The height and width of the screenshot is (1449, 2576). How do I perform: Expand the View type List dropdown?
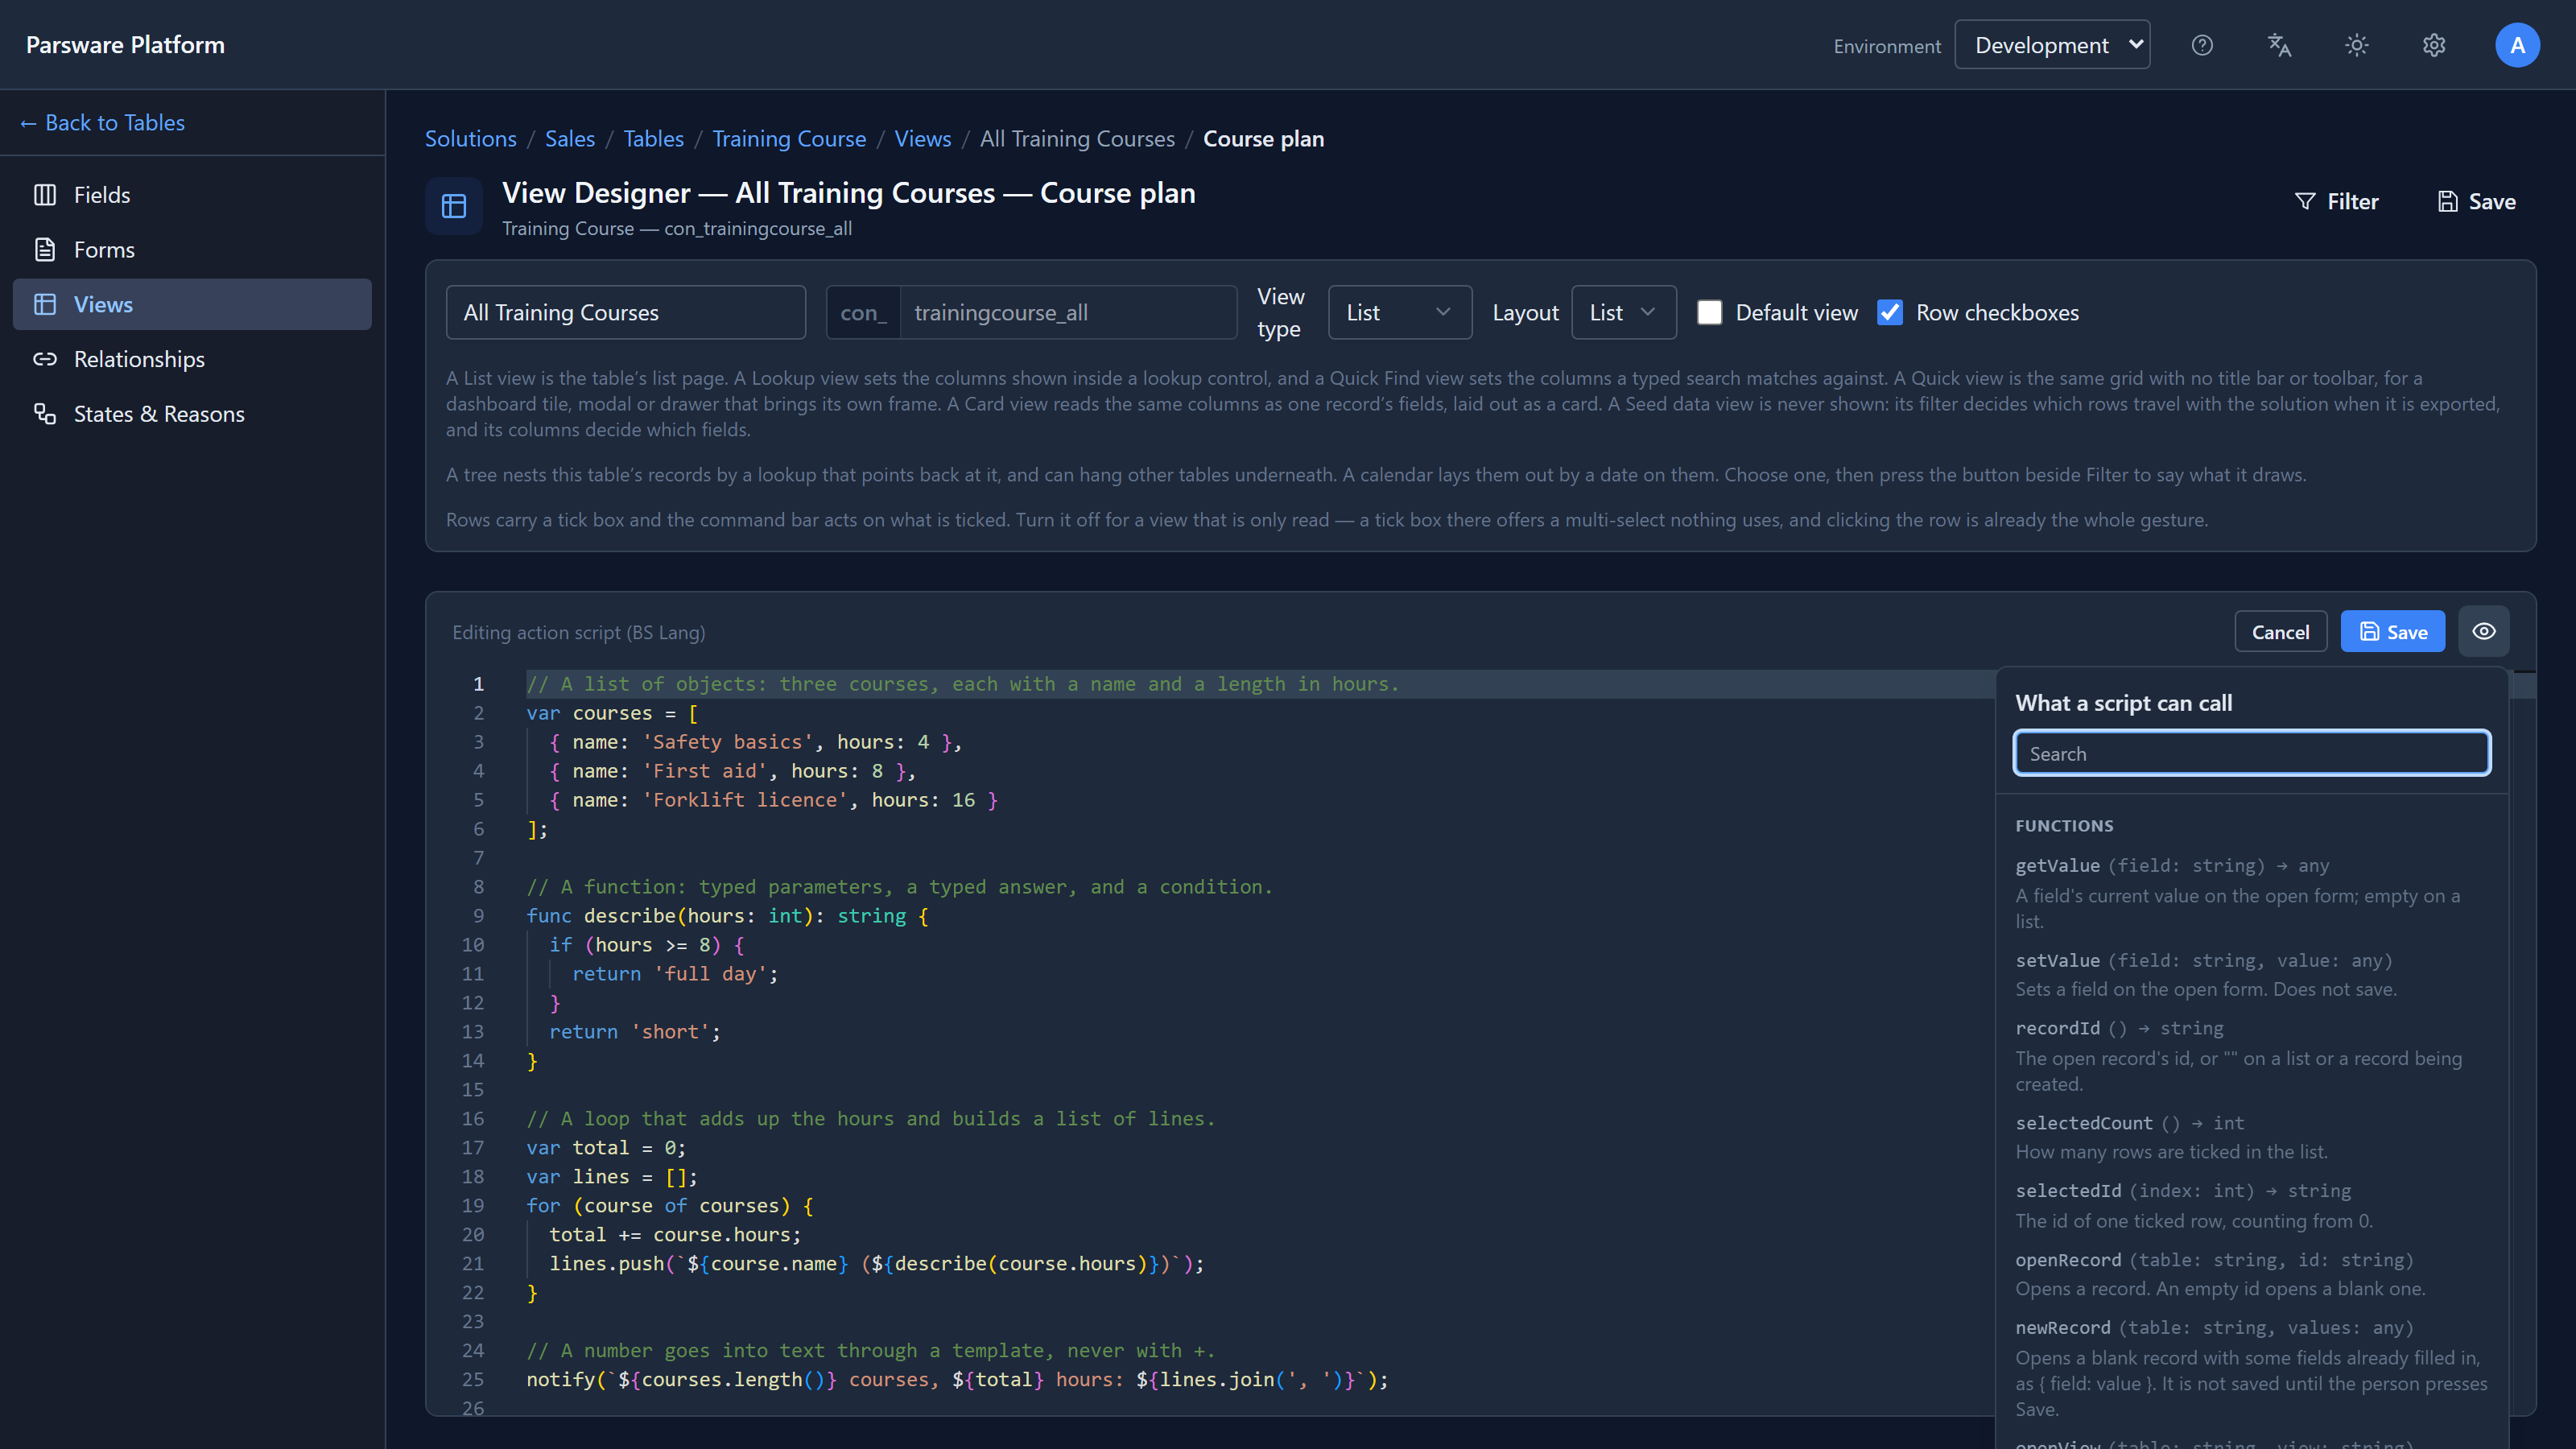(x=1399, y=312)
